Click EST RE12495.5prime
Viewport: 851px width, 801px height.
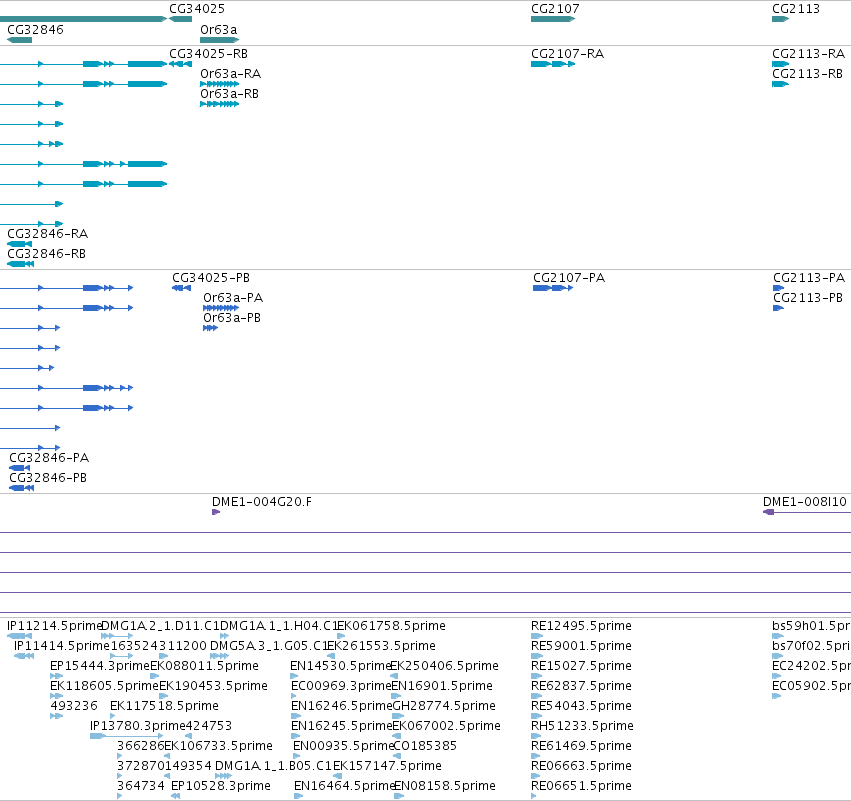[x=581, y=626]
